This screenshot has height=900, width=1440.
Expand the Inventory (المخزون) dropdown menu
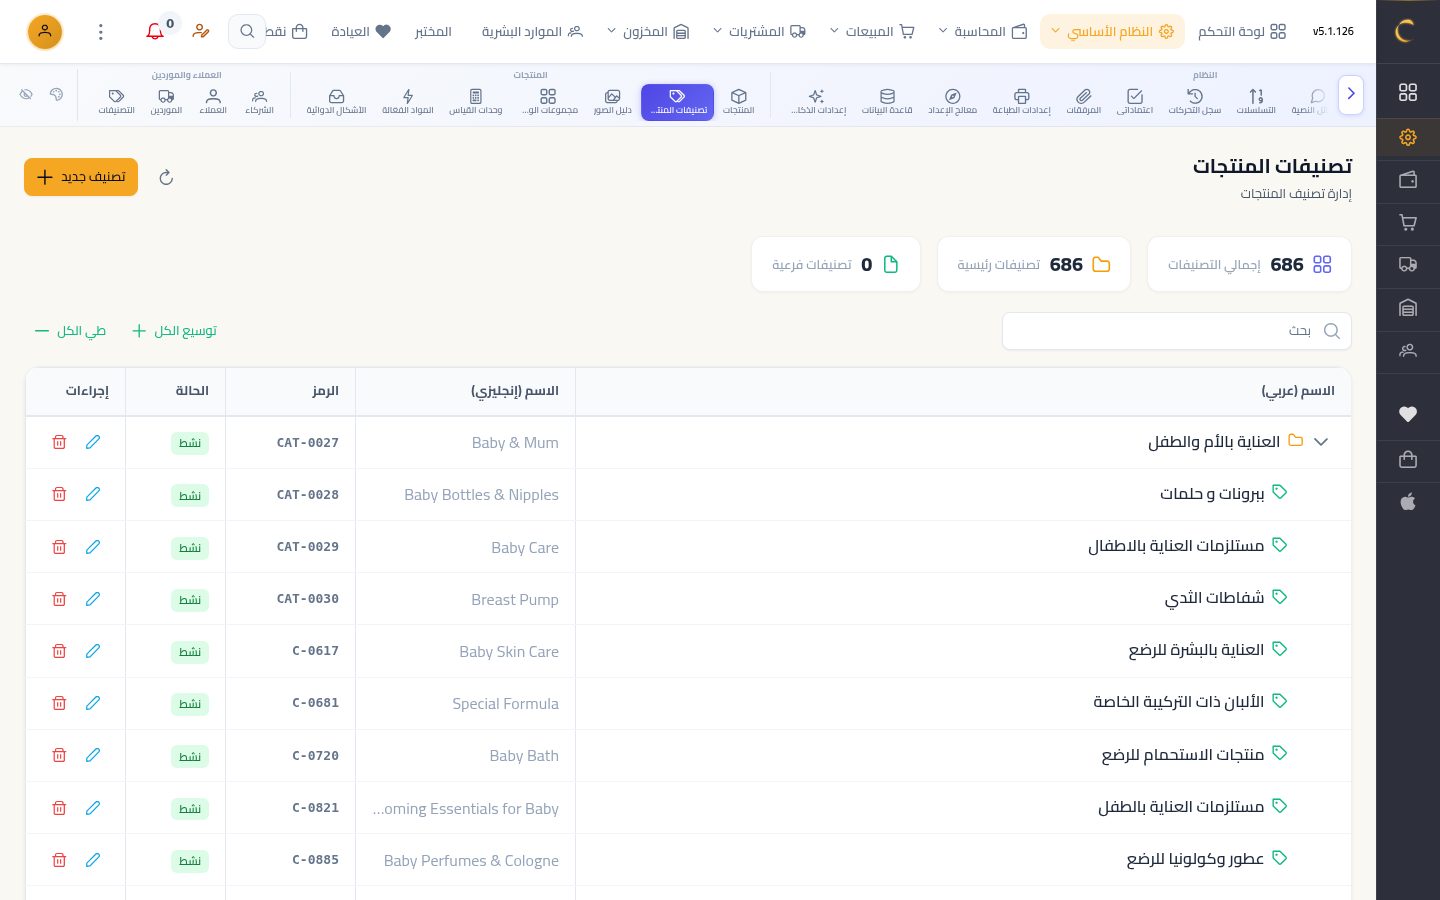tap(648, 32)
